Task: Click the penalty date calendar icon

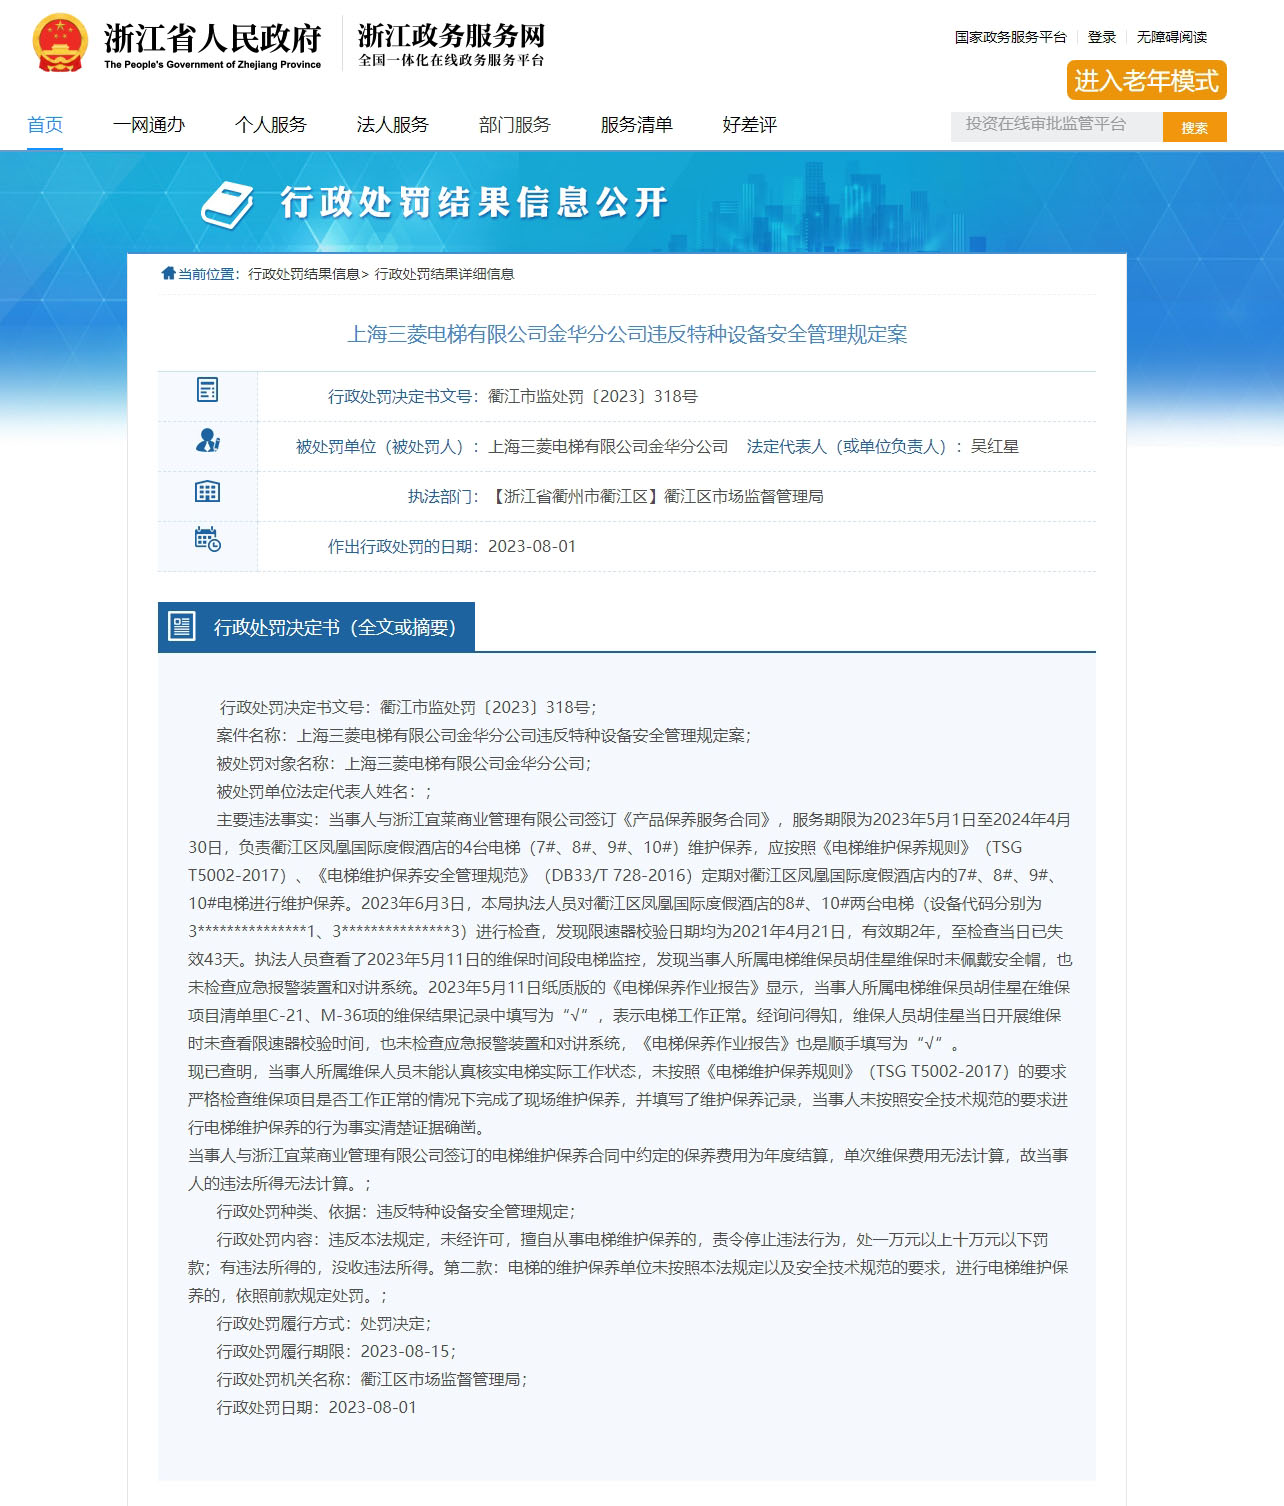Action: [207, 540]
